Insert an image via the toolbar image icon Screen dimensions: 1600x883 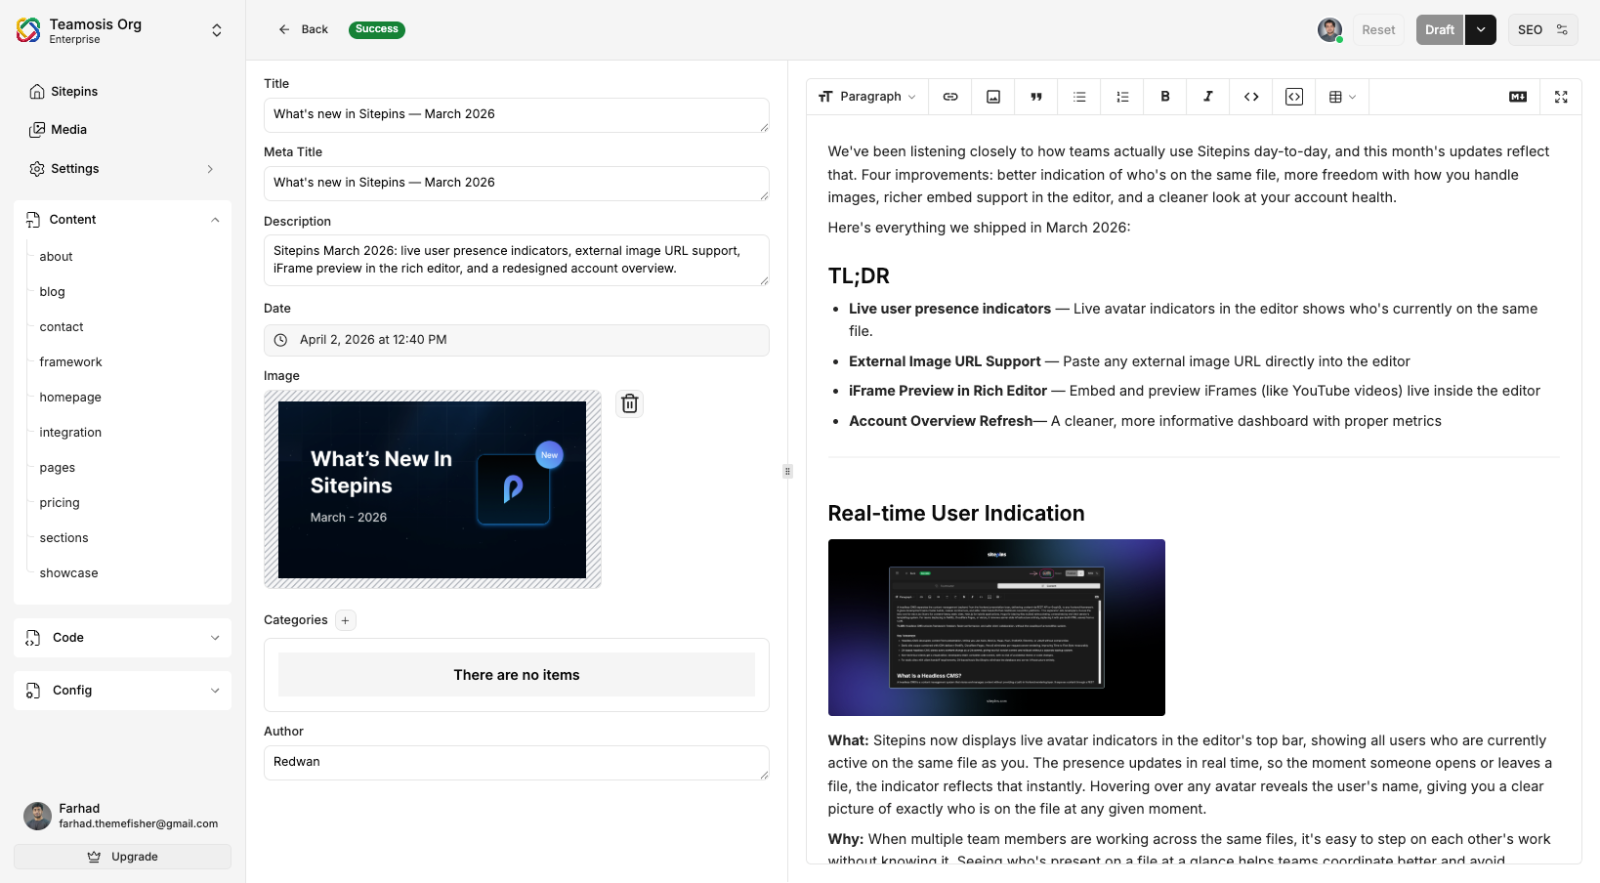(x=993, y=97)
